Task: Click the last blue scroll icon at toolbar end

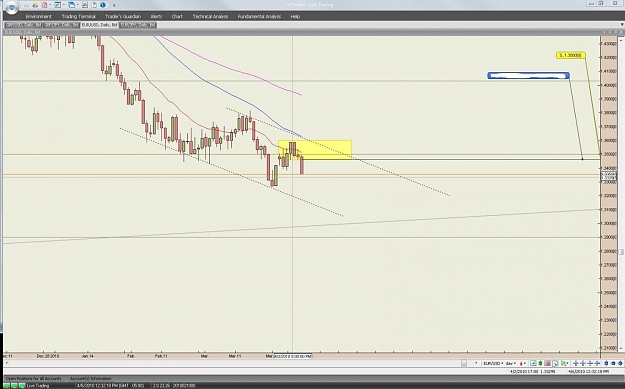Action: pyautogui.click(x=620, y=363)
